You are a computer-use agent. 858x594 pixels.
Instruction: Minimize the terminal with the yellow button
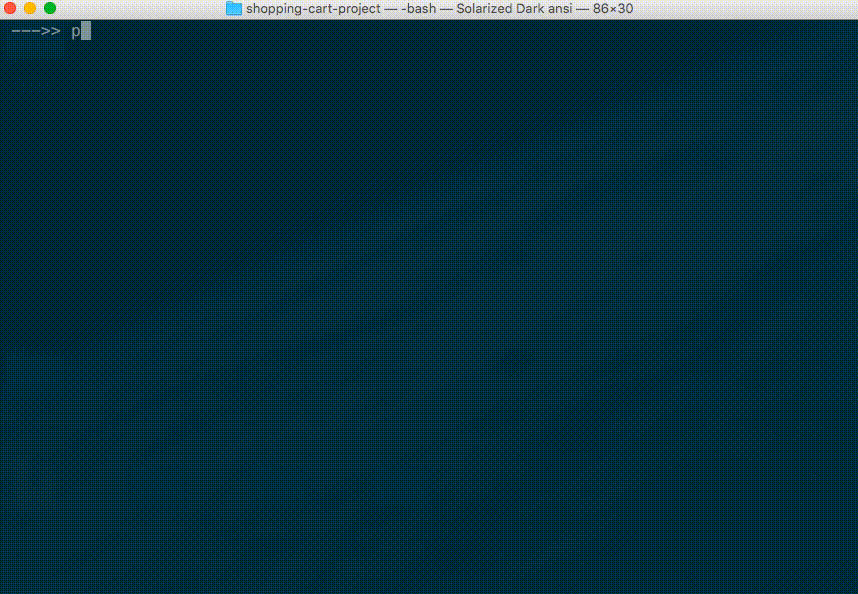pyautogui.click(x=30, y=8)
